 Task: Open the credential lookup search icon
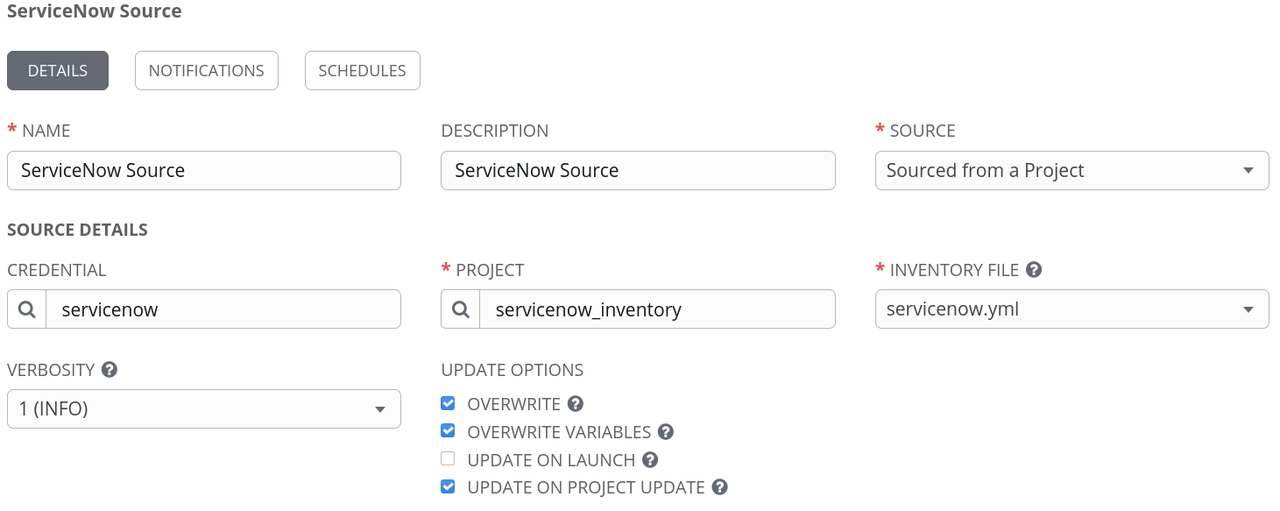point(27,310)
